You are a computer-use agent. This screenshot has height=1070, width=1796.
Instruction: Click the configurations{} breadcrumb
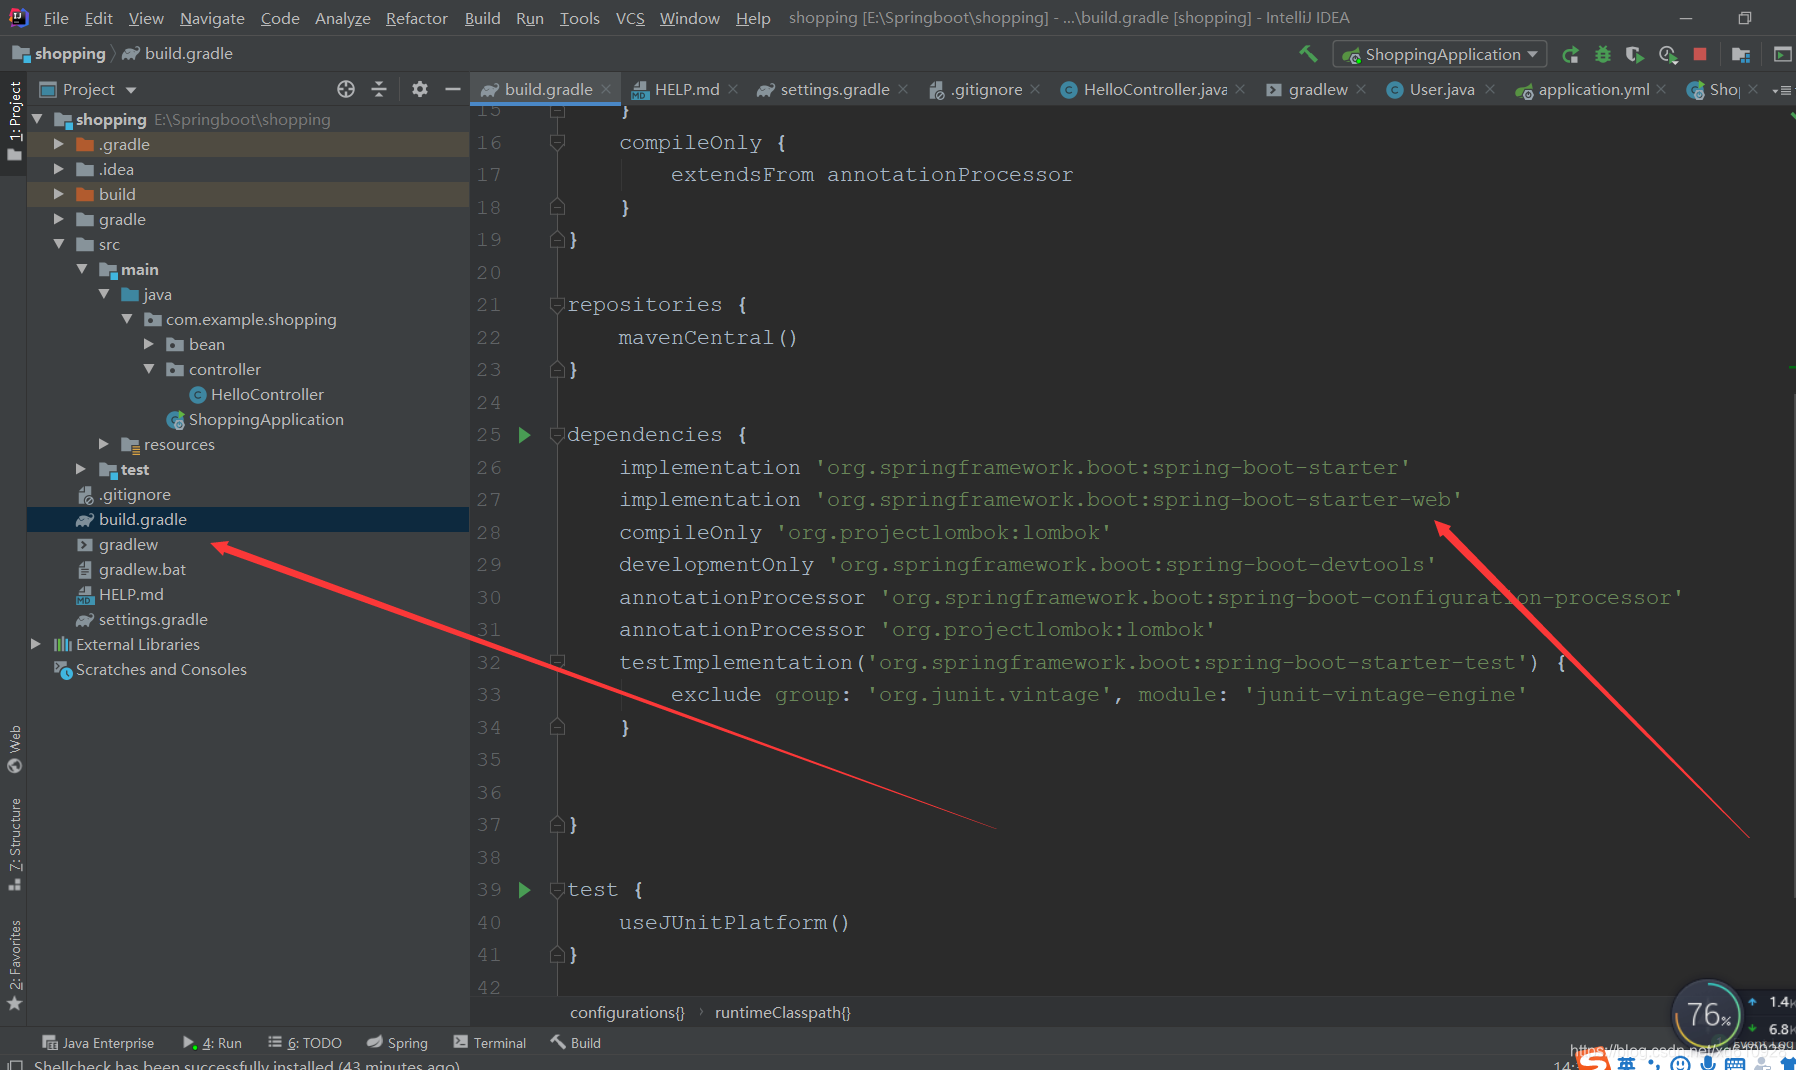[x=627, y=1012]
